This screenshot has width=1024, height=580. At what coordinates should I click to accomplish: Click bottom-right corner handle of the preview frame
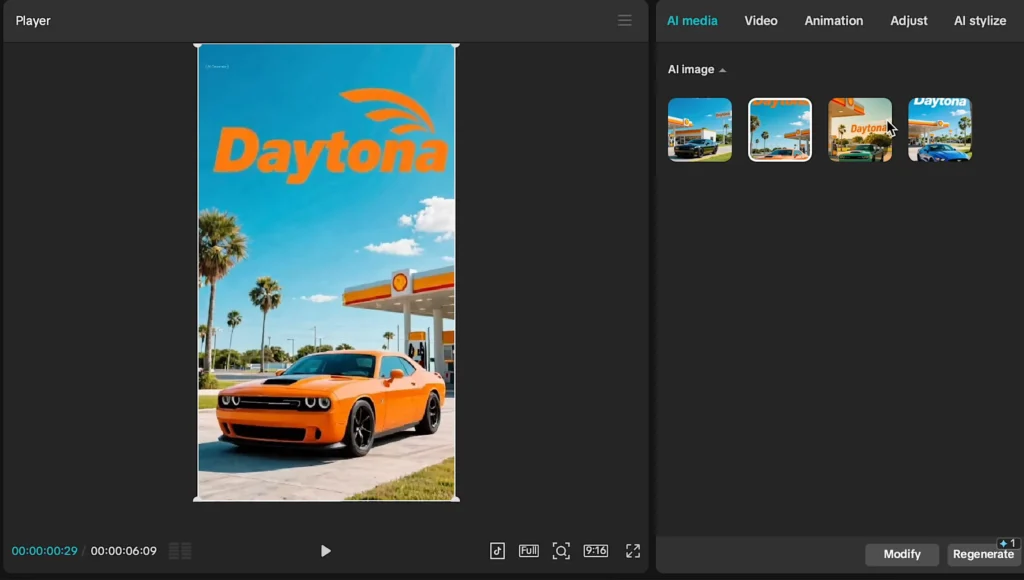(456, 500)
